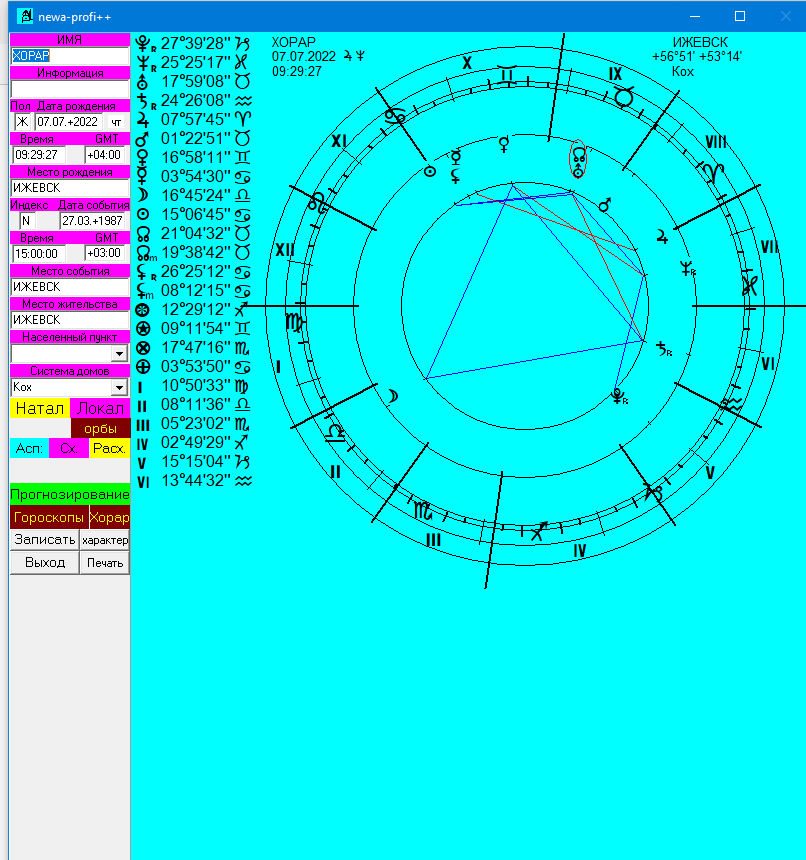Toggle the index field showing N
The width and height of the screenshot is (806, 860).
coord(26,221)
